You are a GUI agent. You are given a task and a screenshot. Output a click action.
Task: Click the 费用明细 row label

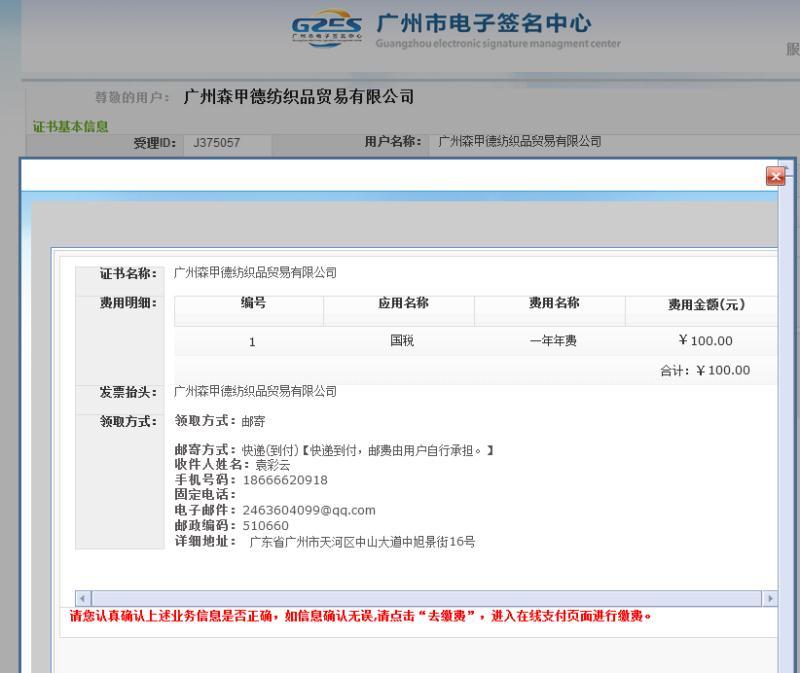point(128,303)
